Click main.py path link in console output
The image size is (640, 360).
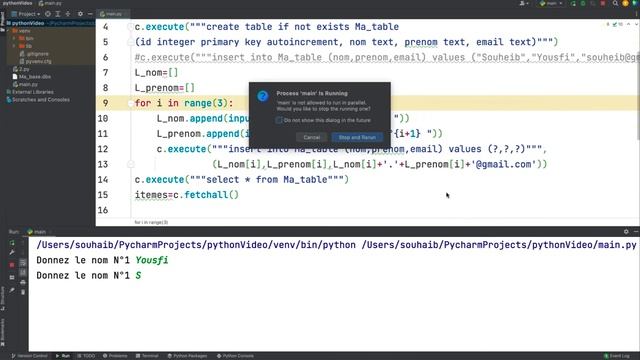(x=499, y=245)
